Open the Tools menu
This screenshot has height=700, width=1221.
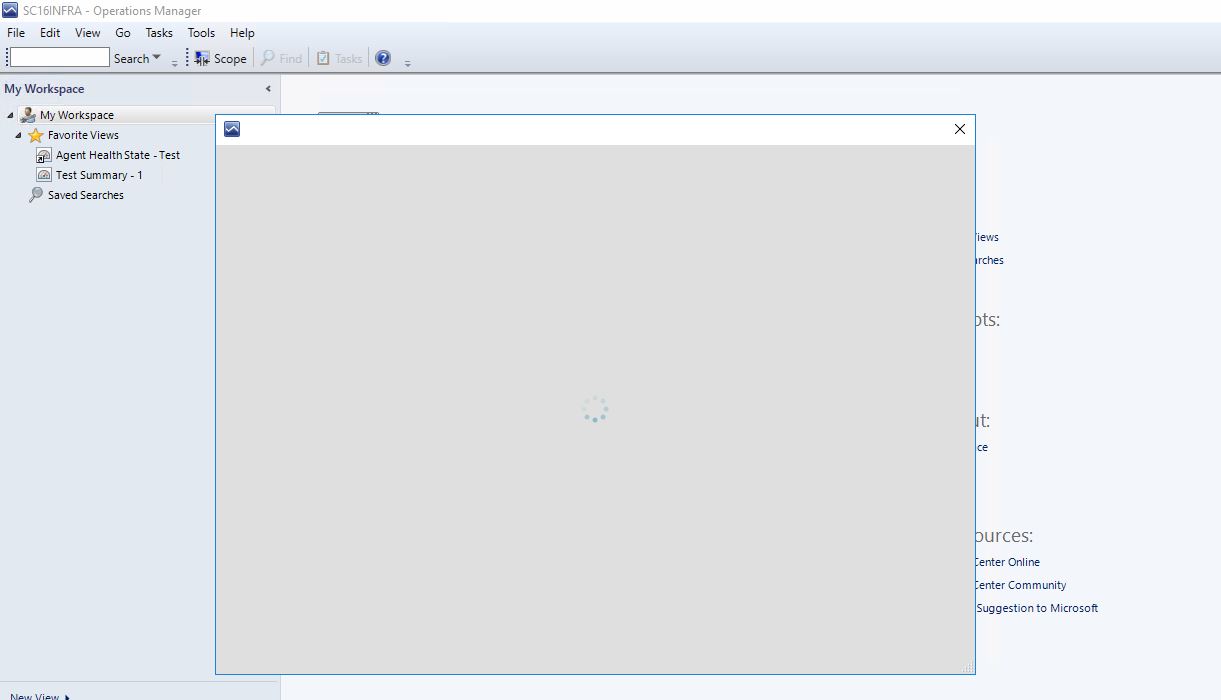click(201, 33)
